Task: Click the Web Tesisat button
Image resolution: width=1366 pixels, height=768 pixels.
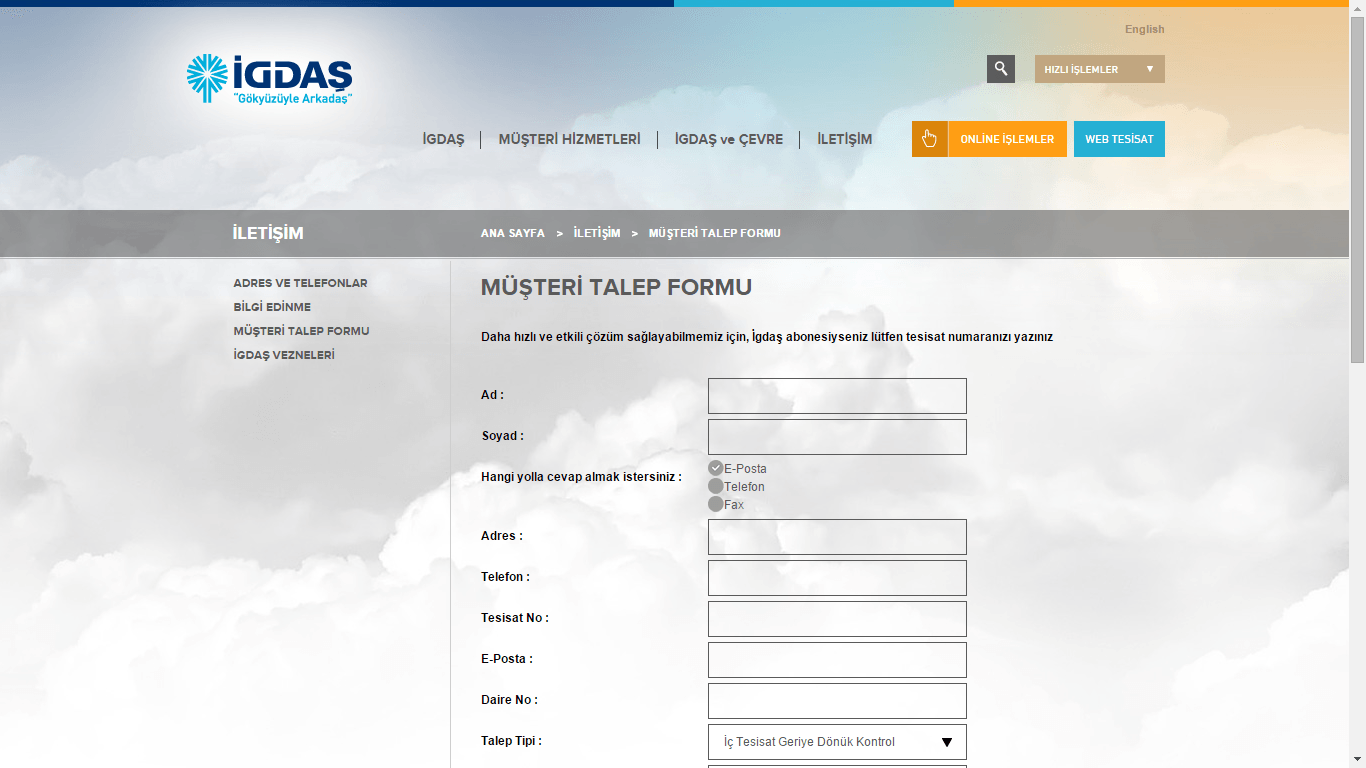Action: (x=1119, y=139)
